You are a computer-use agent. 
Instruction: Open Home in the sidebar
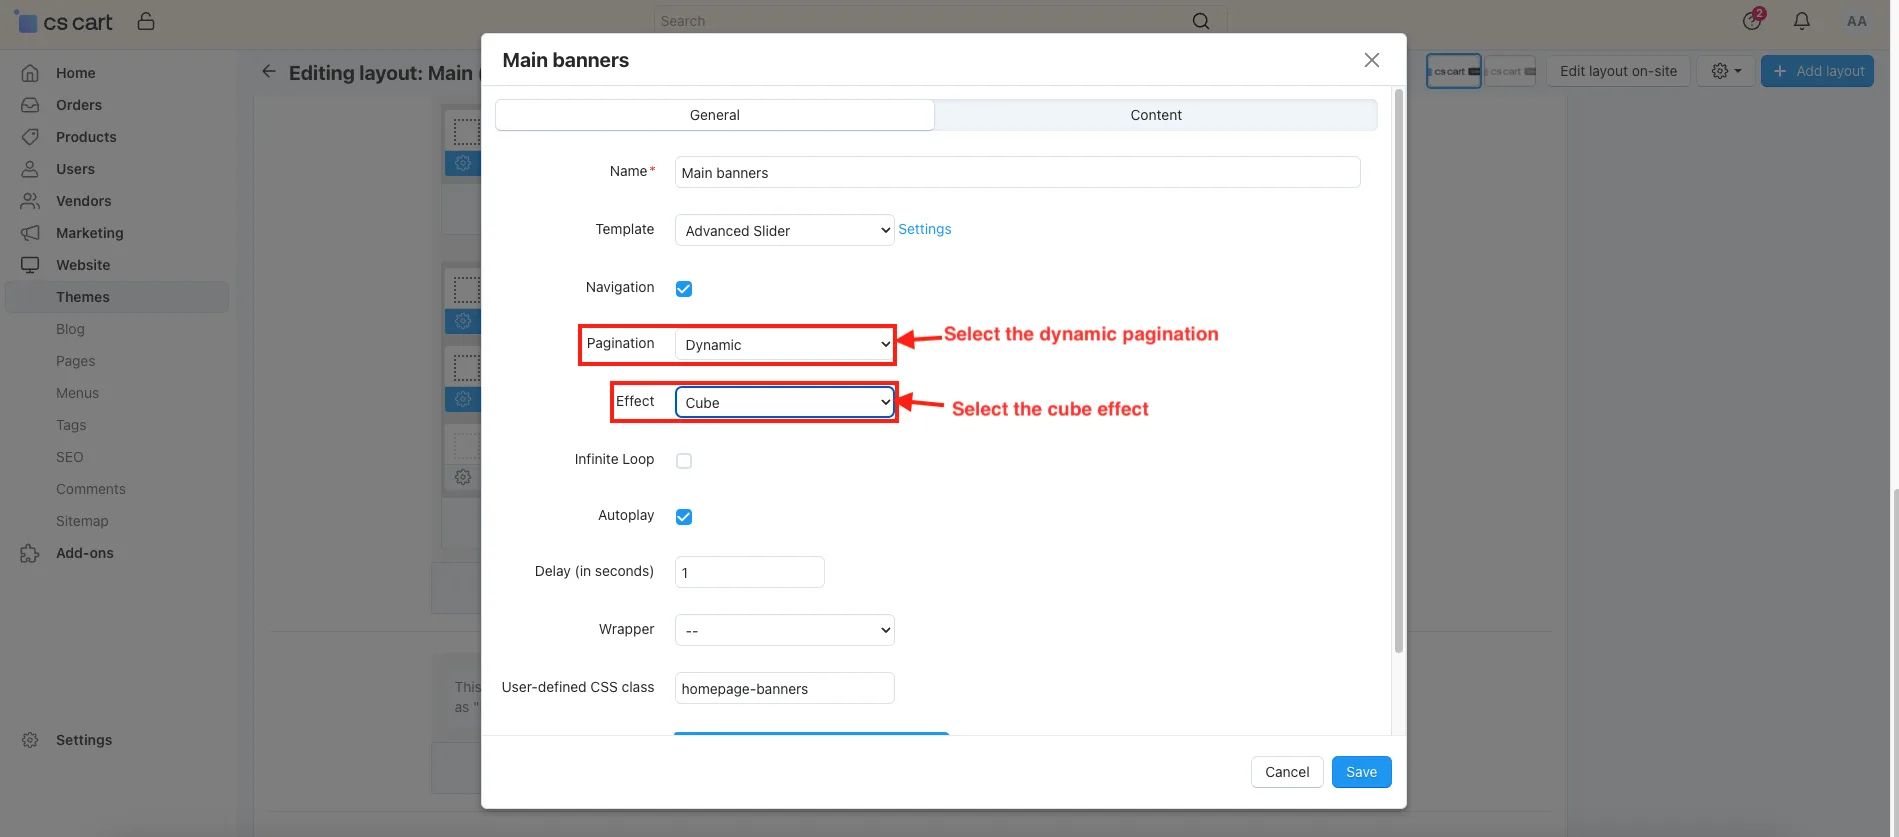(76, 73)
